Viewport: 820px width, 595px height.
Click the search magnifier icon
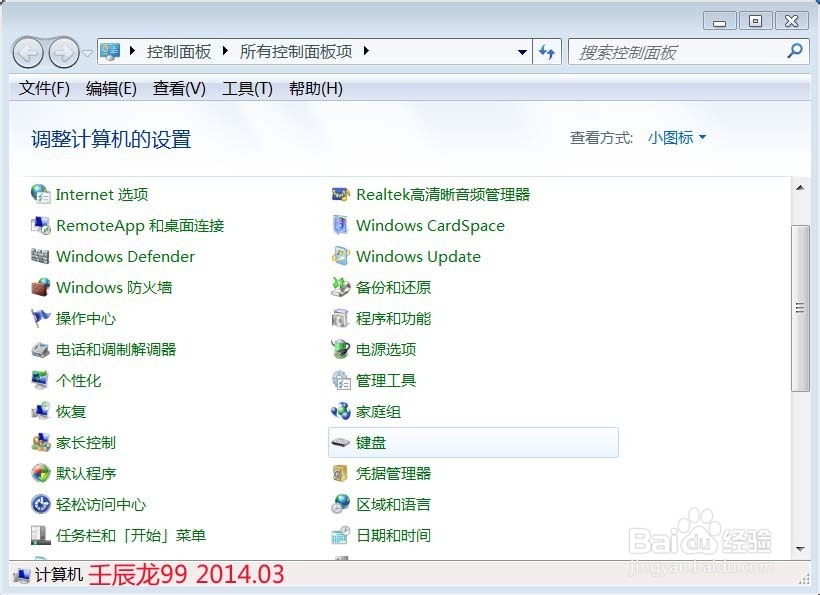click(x=795, y=51)
